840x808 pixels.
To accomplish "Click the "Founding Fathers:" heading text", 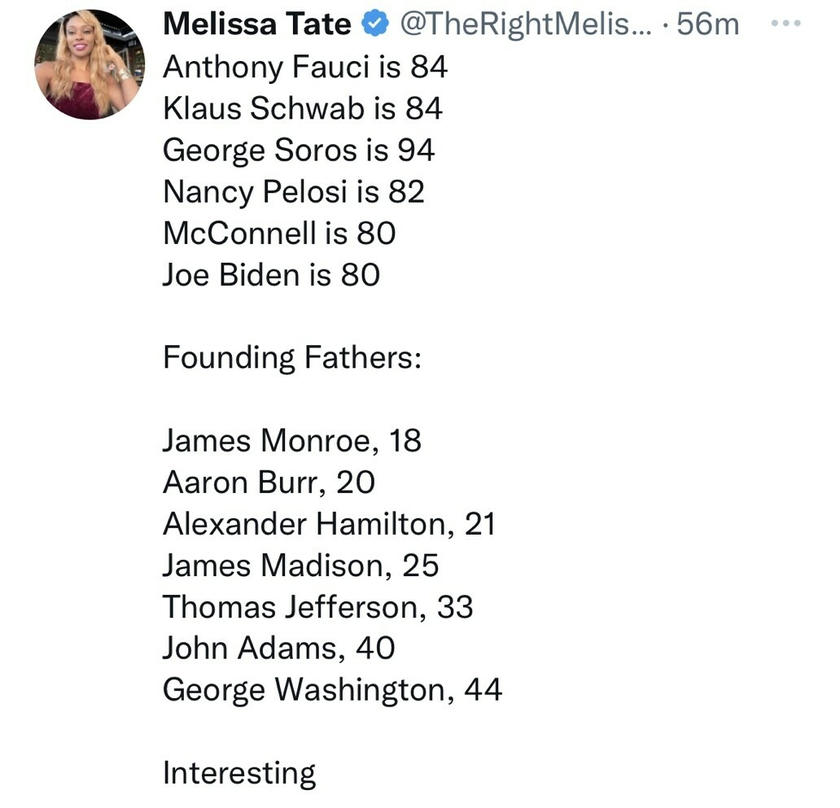I will [x=291, y=357].
